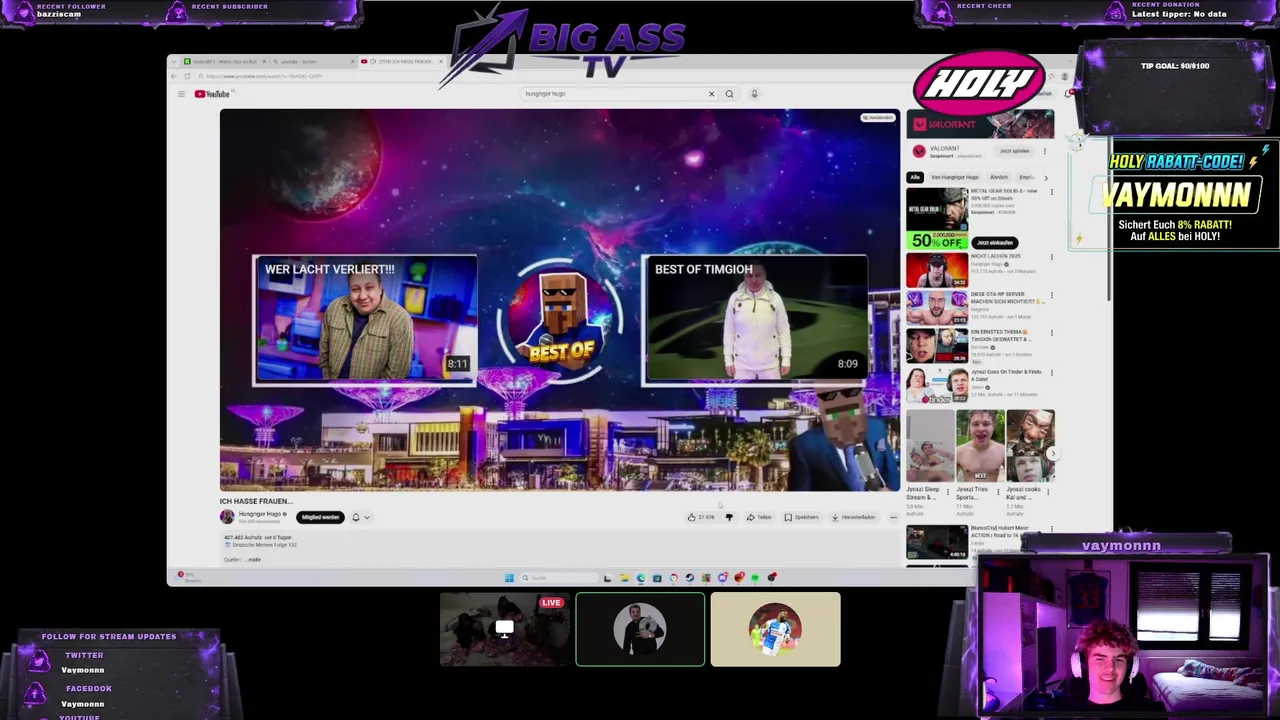Screen dimensions: 1280x720
Task: Open options for EIN ERNSTES THEMA
Action: 1051,333
